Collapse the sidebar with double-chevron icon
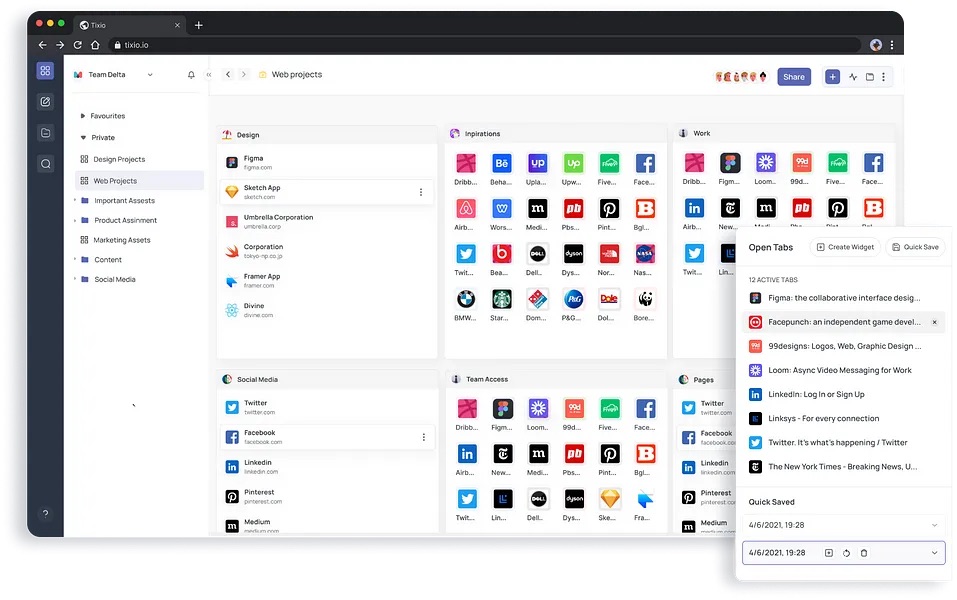Screen dimensions: 957x600 (x=209, y=74)
